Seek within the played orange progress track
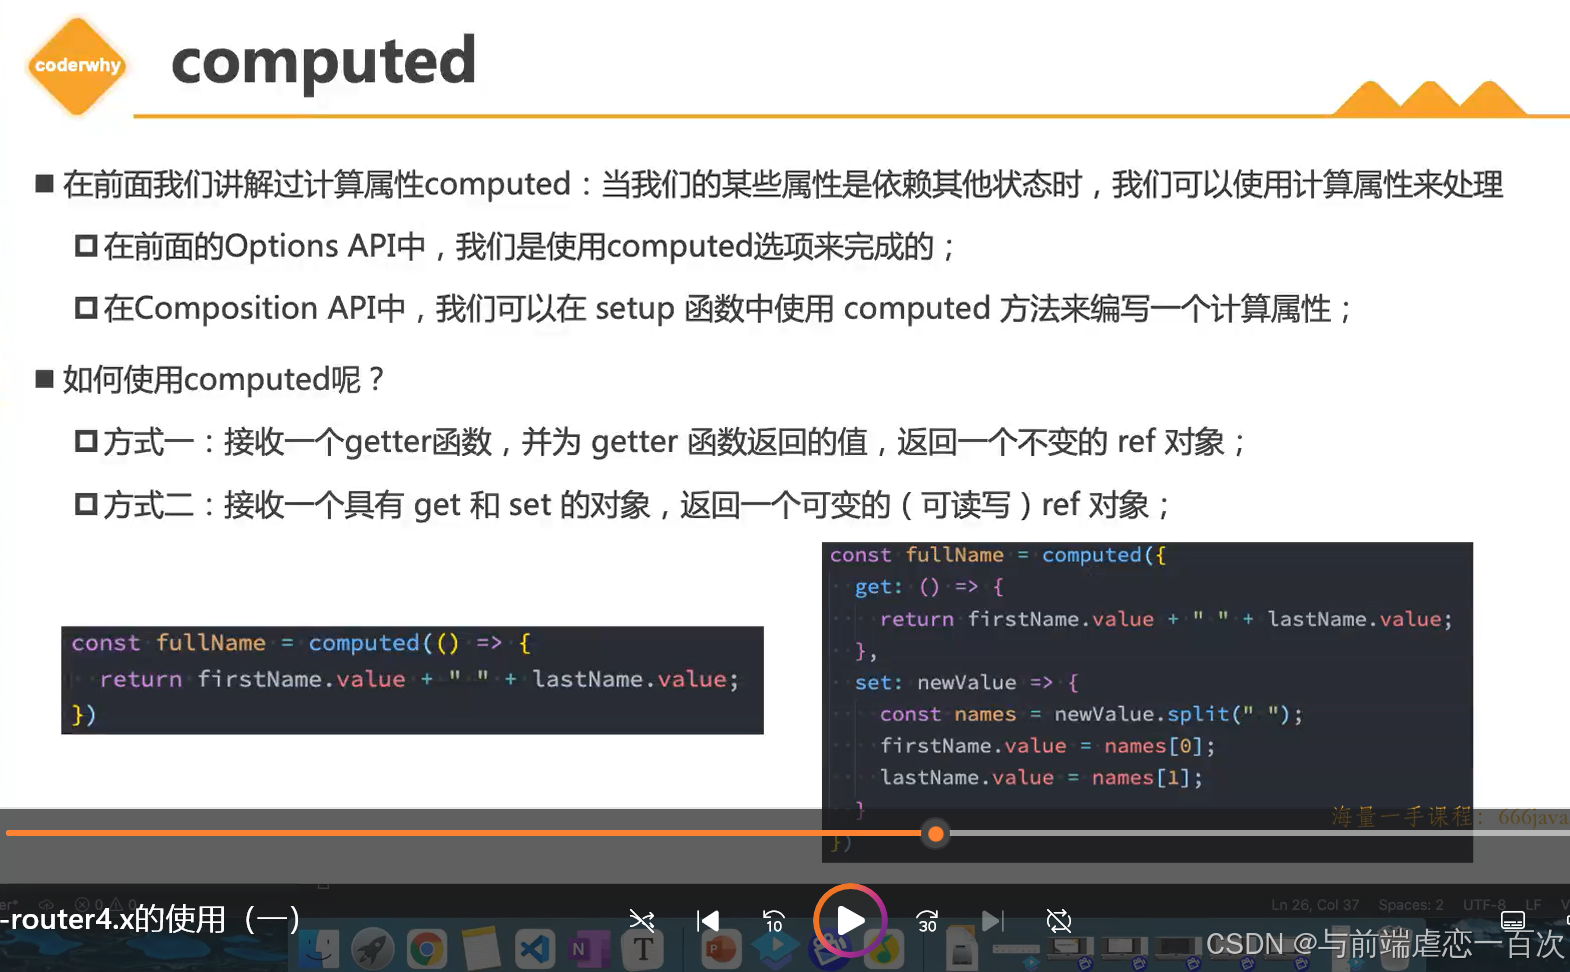The width and height of the screenshot is (1570, 972). [x=465, y=833]
